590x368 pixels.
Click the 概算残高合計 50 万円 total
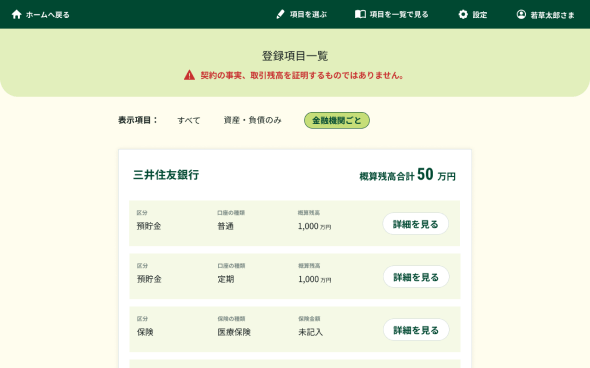(x=408, y=175)
